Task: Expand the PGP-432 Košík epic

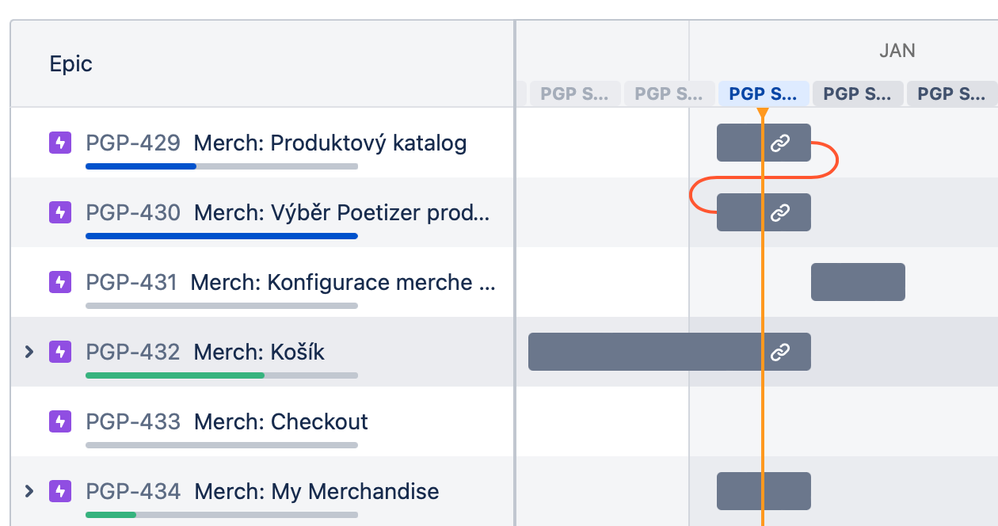Action: (x=29, y=352)
